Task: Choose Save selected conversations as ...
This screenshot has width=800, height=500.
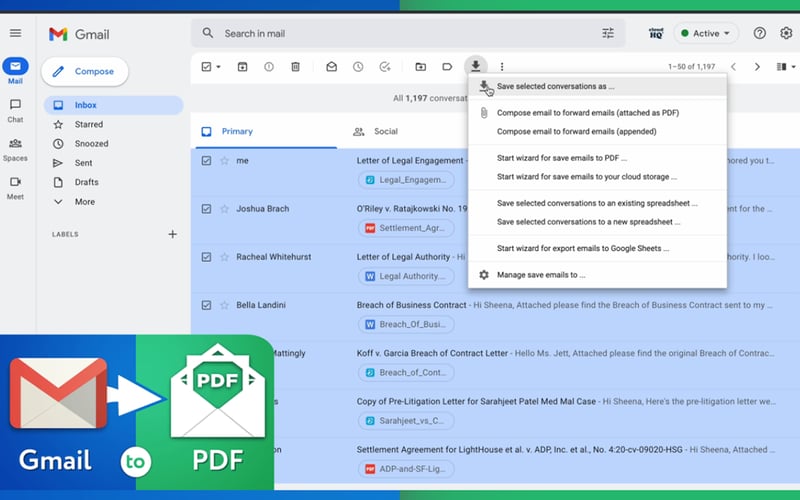Action: (597, 87)
